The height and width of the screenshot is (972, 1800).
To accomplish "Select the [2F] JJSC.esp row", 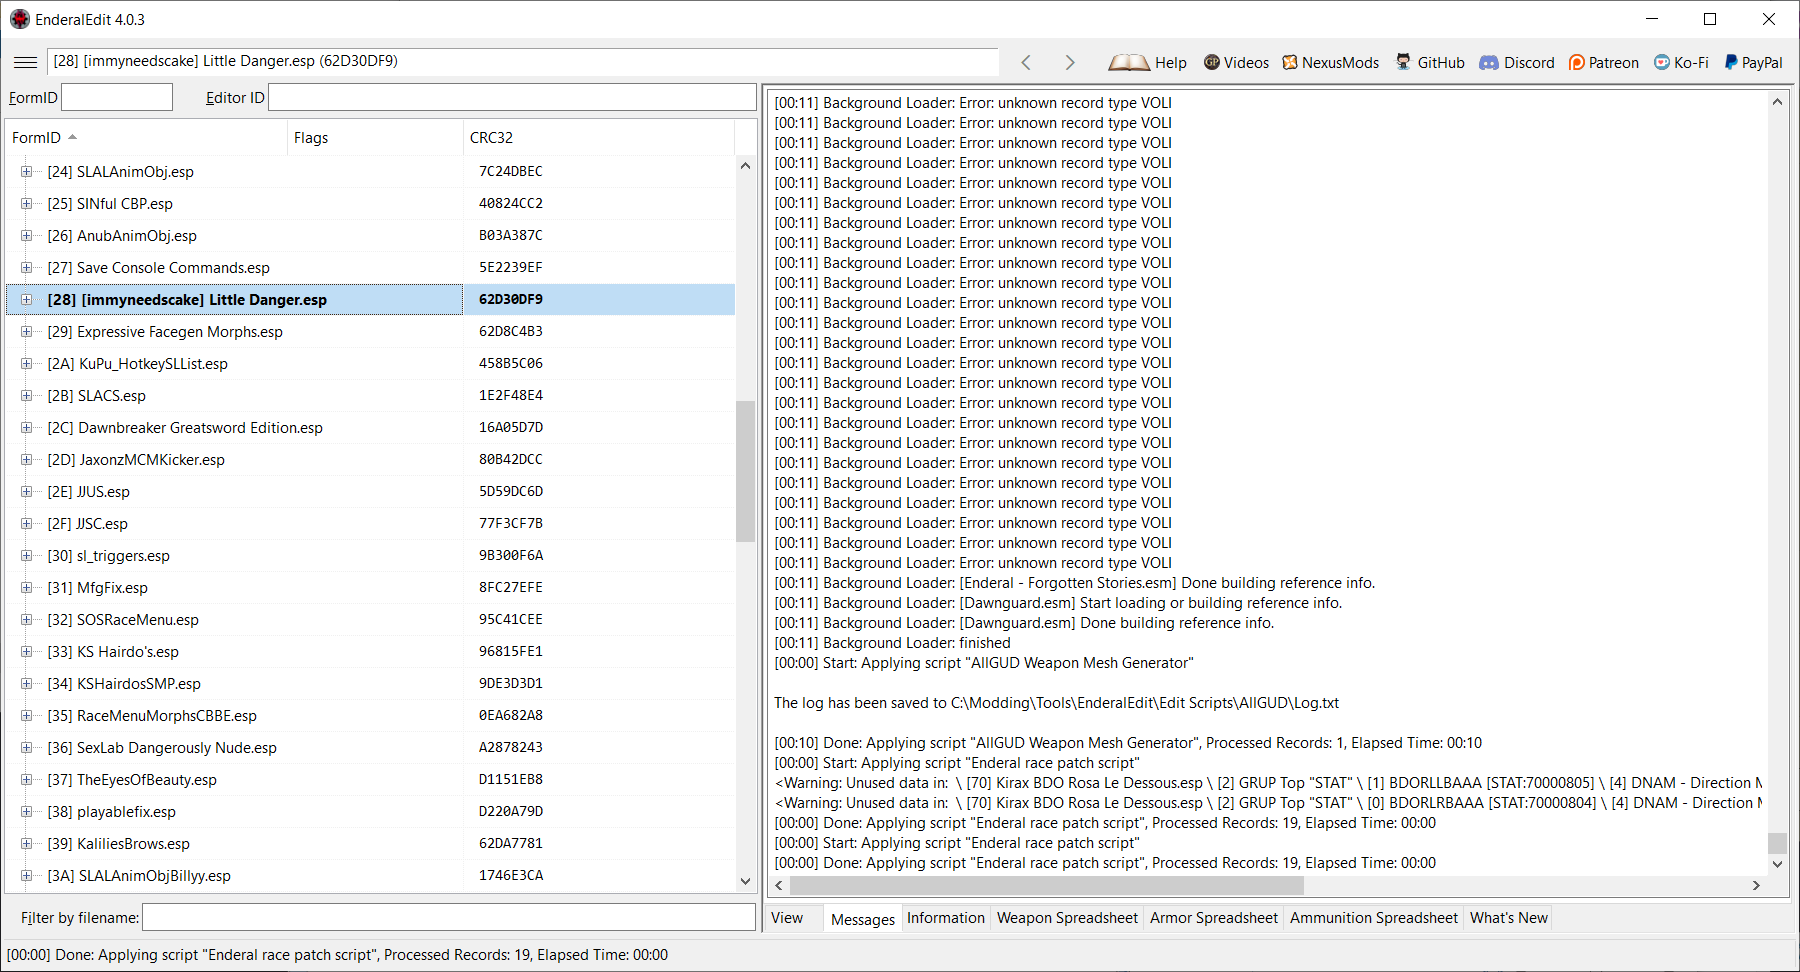I will (x=371, y=523).
